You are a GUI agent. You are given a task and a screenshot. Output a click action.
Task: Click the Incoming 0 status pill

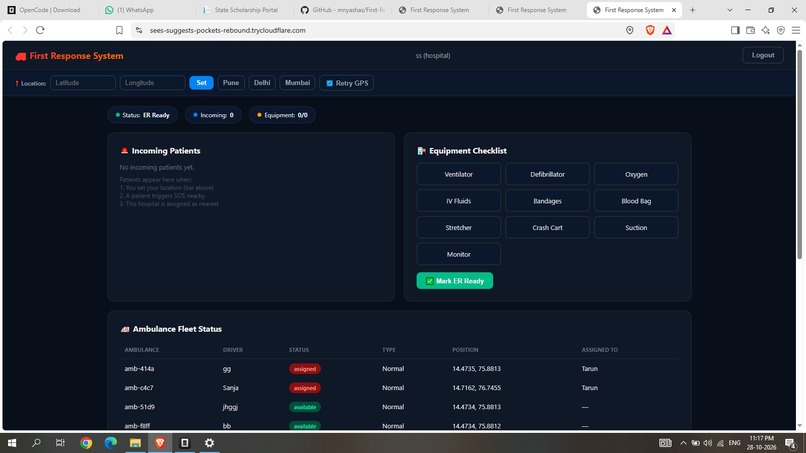(213, 115)
